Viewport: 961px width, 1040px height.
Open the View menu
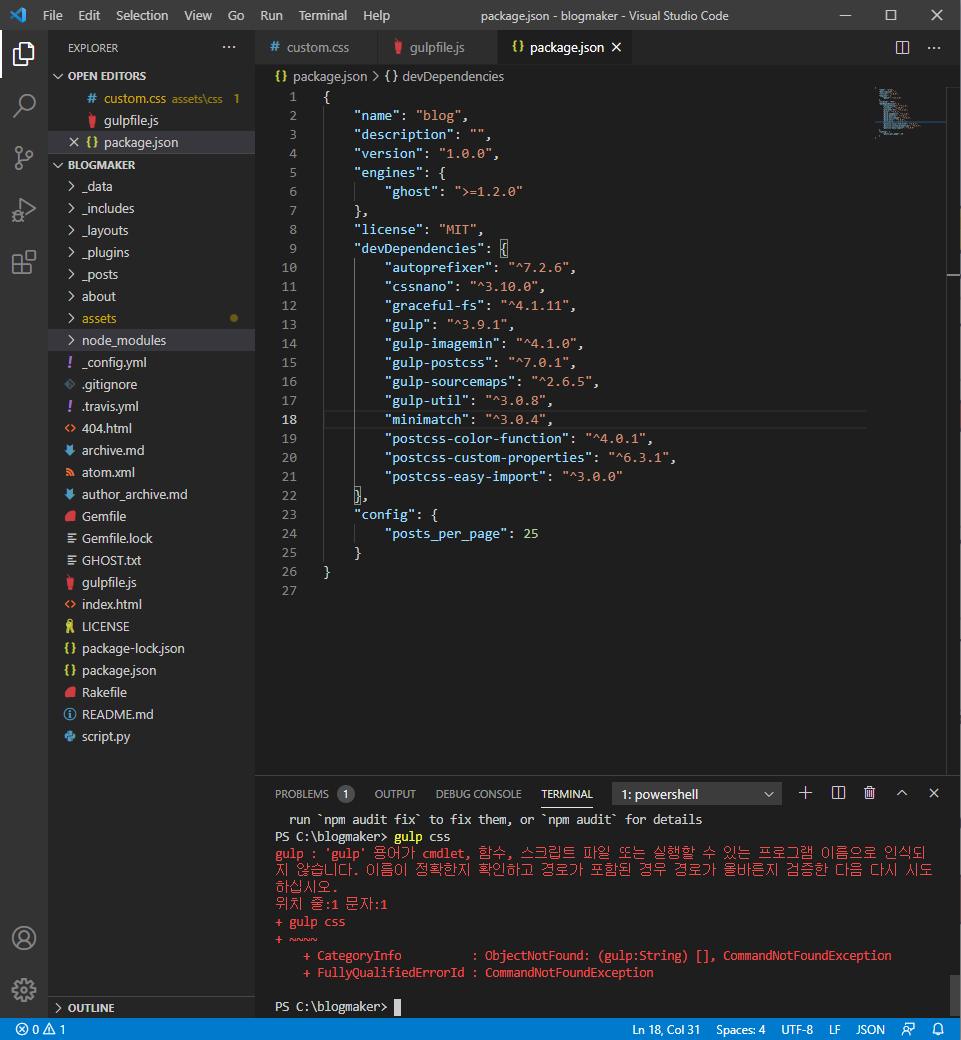pos(198,15)
